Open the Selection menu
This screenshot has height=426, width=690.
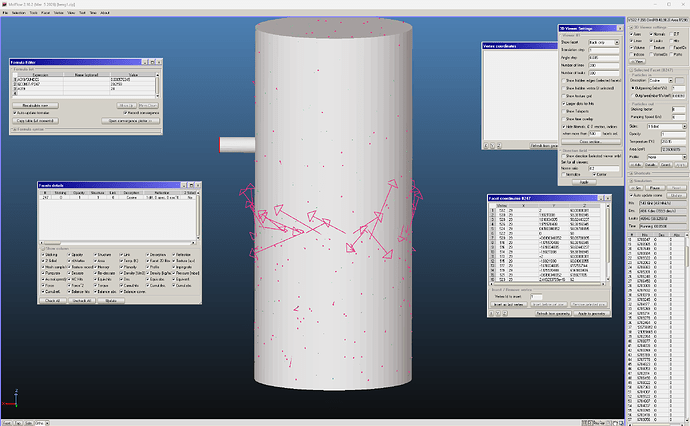[x=18, y=13]
